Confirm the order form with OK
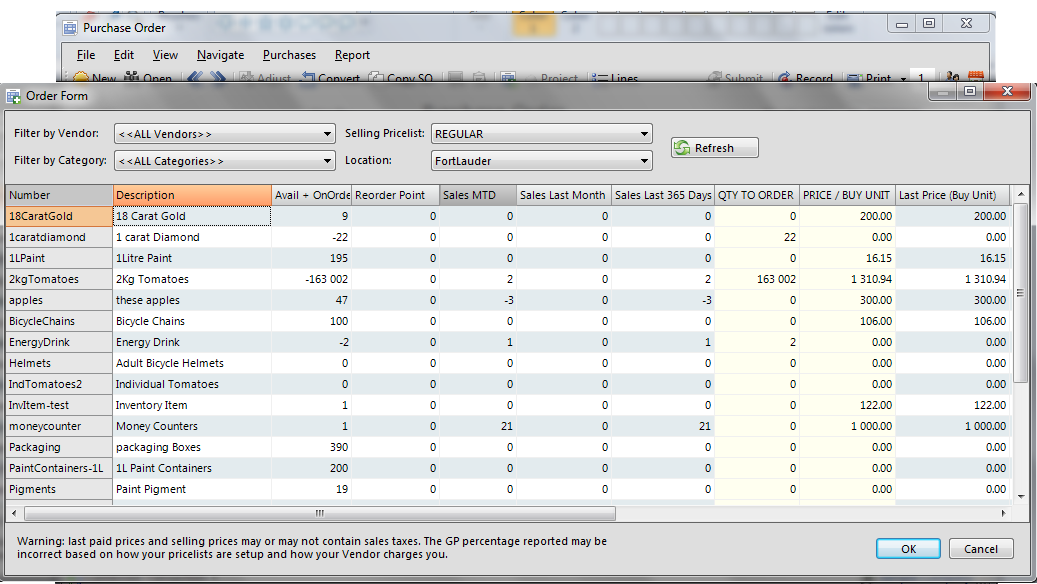The height and width of the screenshot is (584, 1037). (907, 549)
